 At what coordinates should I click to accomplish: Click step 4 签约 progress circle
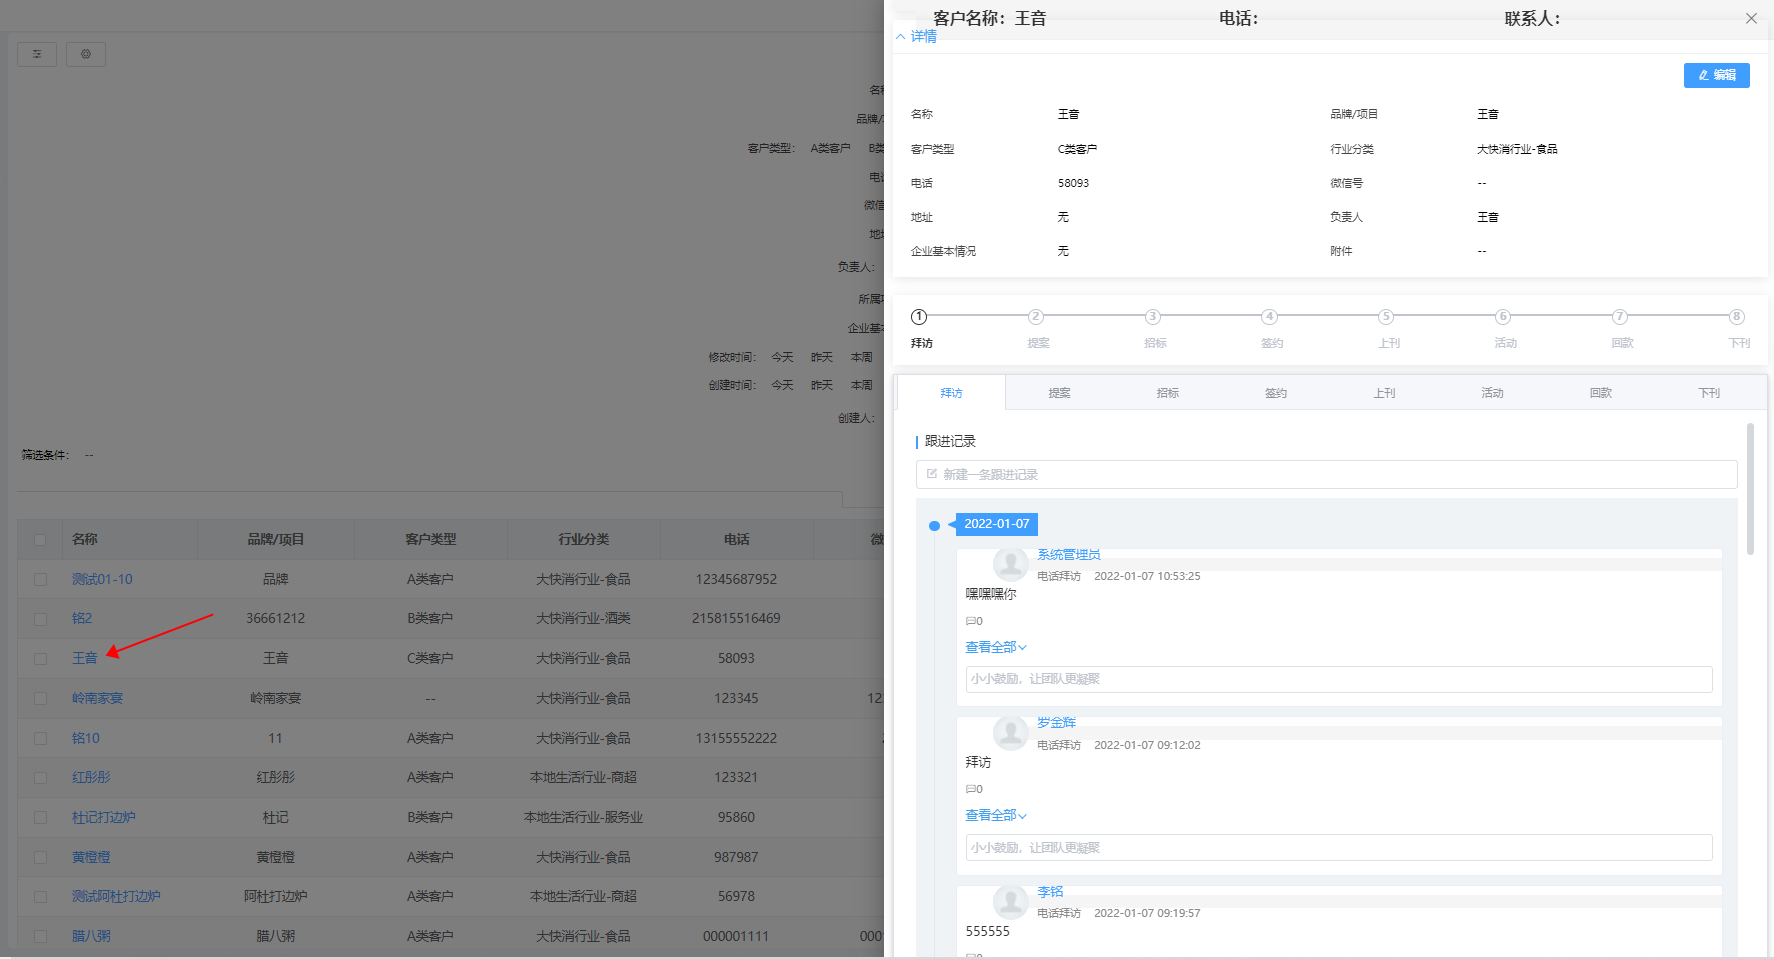[1269, 317]
